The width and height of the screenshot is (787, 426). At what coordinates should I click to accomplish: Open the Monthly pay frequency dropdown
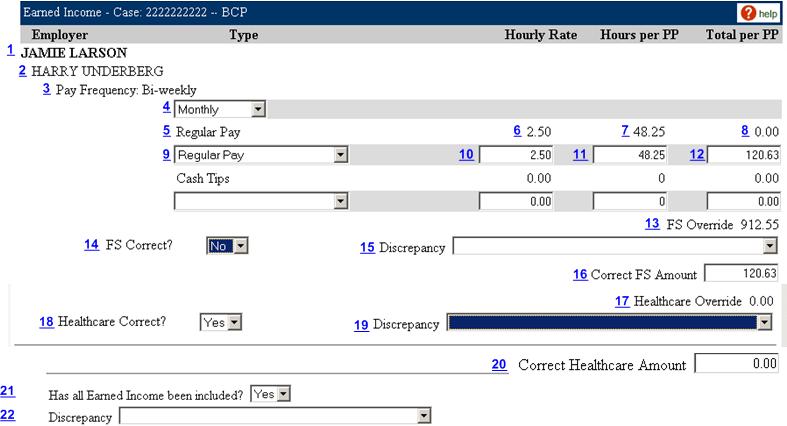pyautogui.click(x=219, y=109)
